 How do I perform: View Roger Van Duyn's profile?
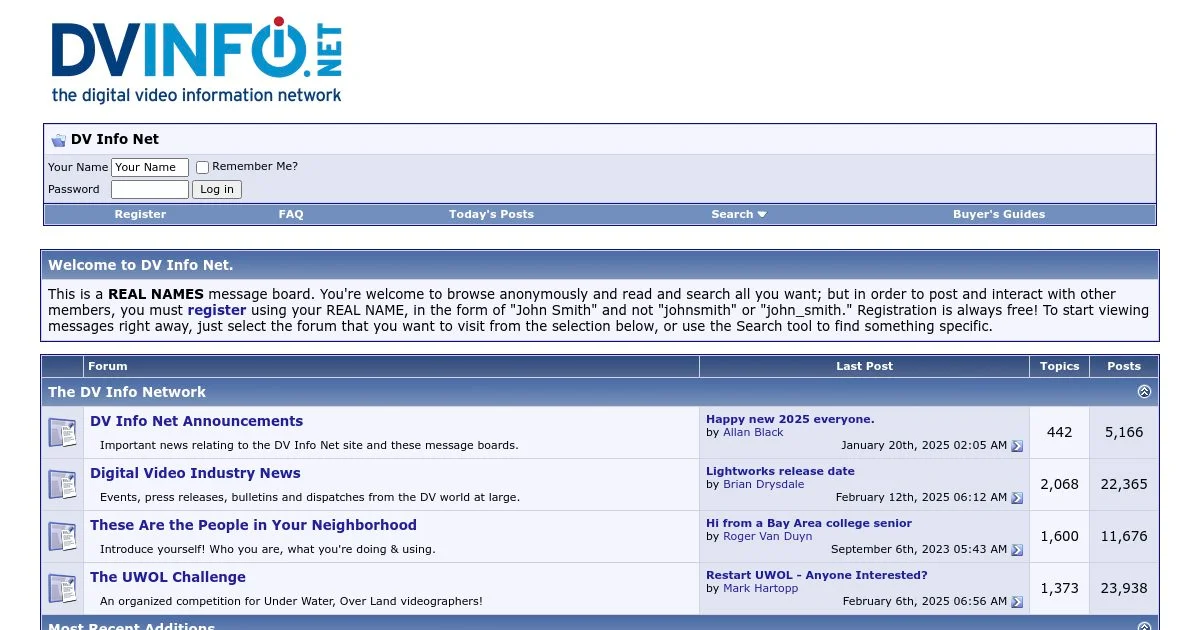768,536
